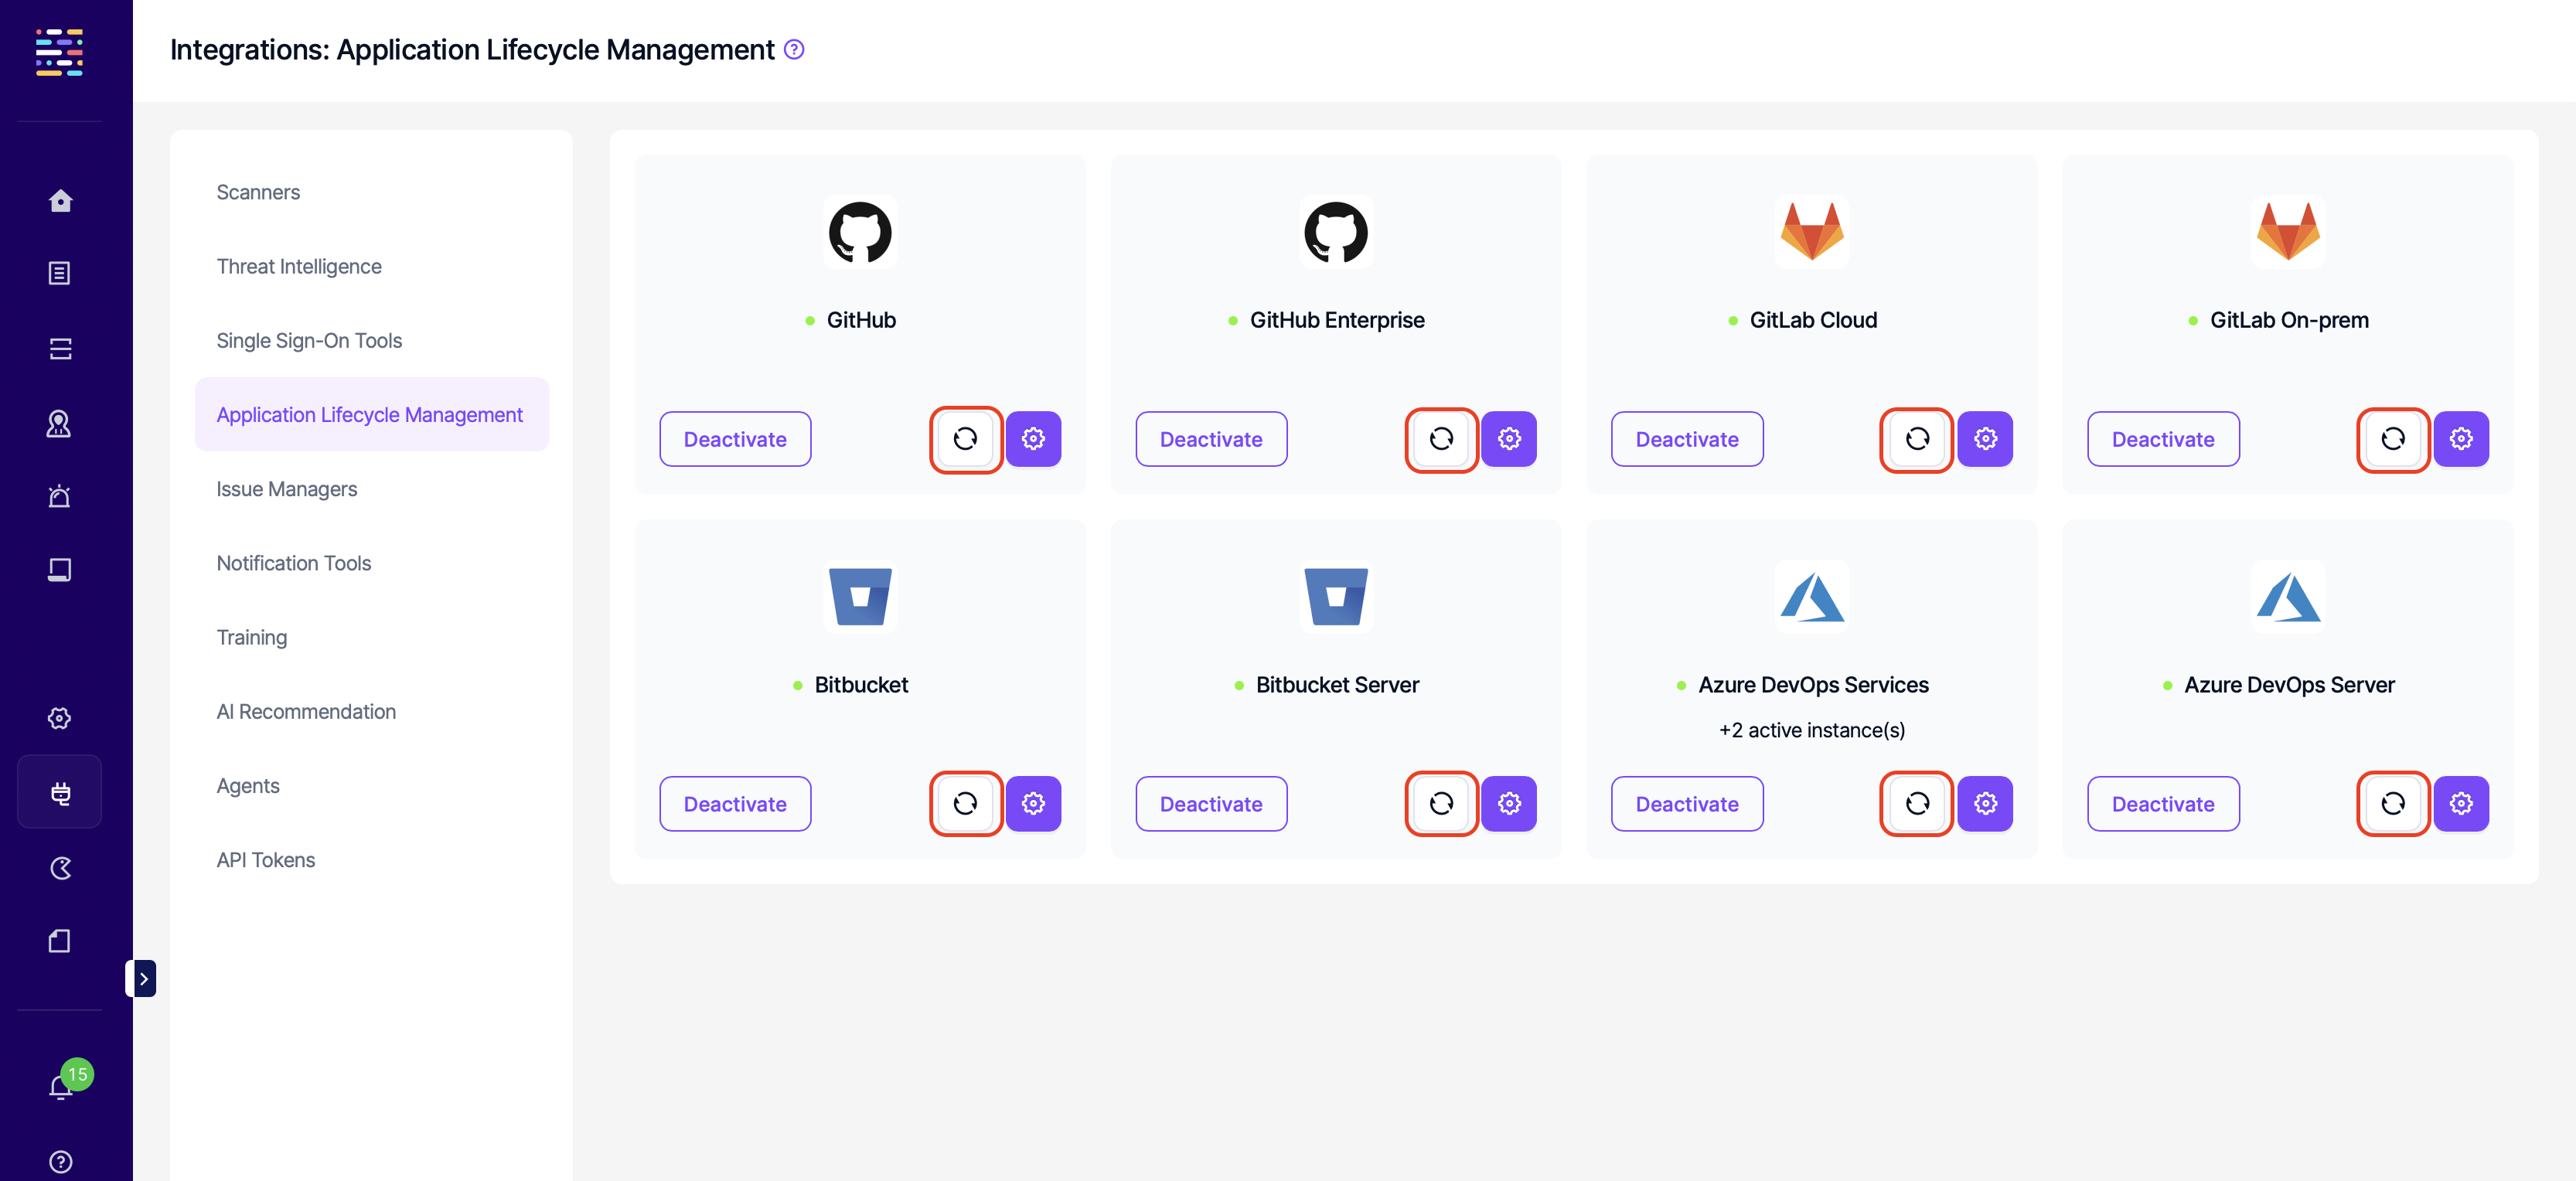Image resolution: width=2576 pixels, height=1181 pixels.
Task: Click GitLab Cloud sync refresh icon
Action: [1916, 439]
